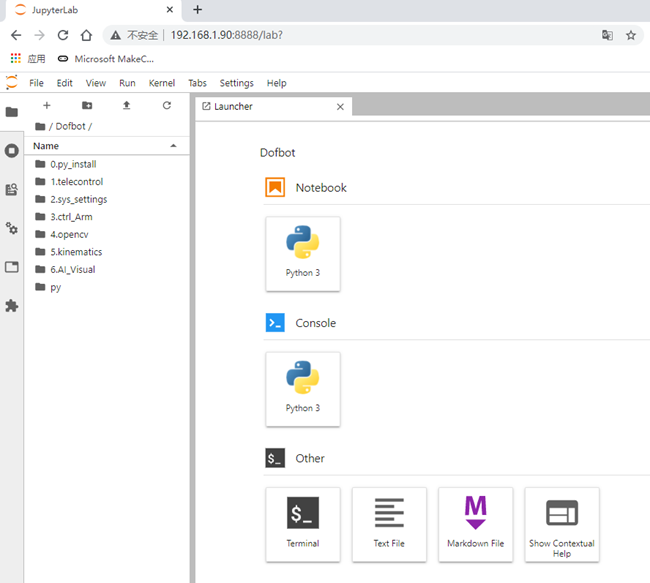Viewport: 650px width, 583px height.
Task: Launch a Python 3 Console
Action: point(302,388)
